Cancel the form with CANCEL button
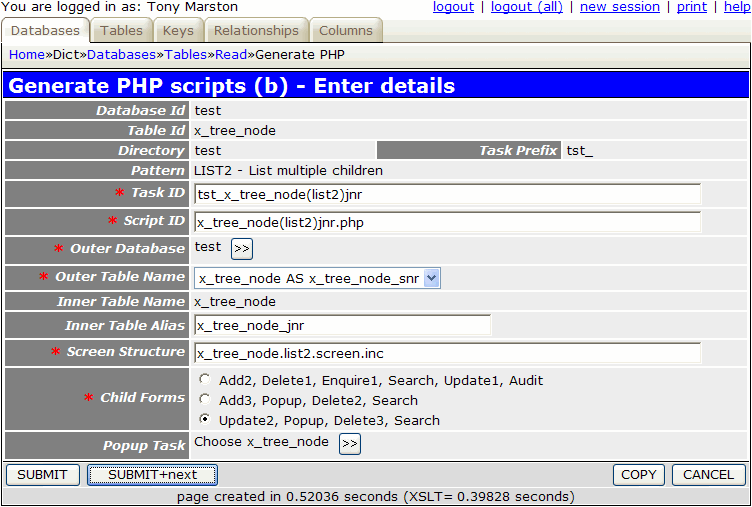 708,475
